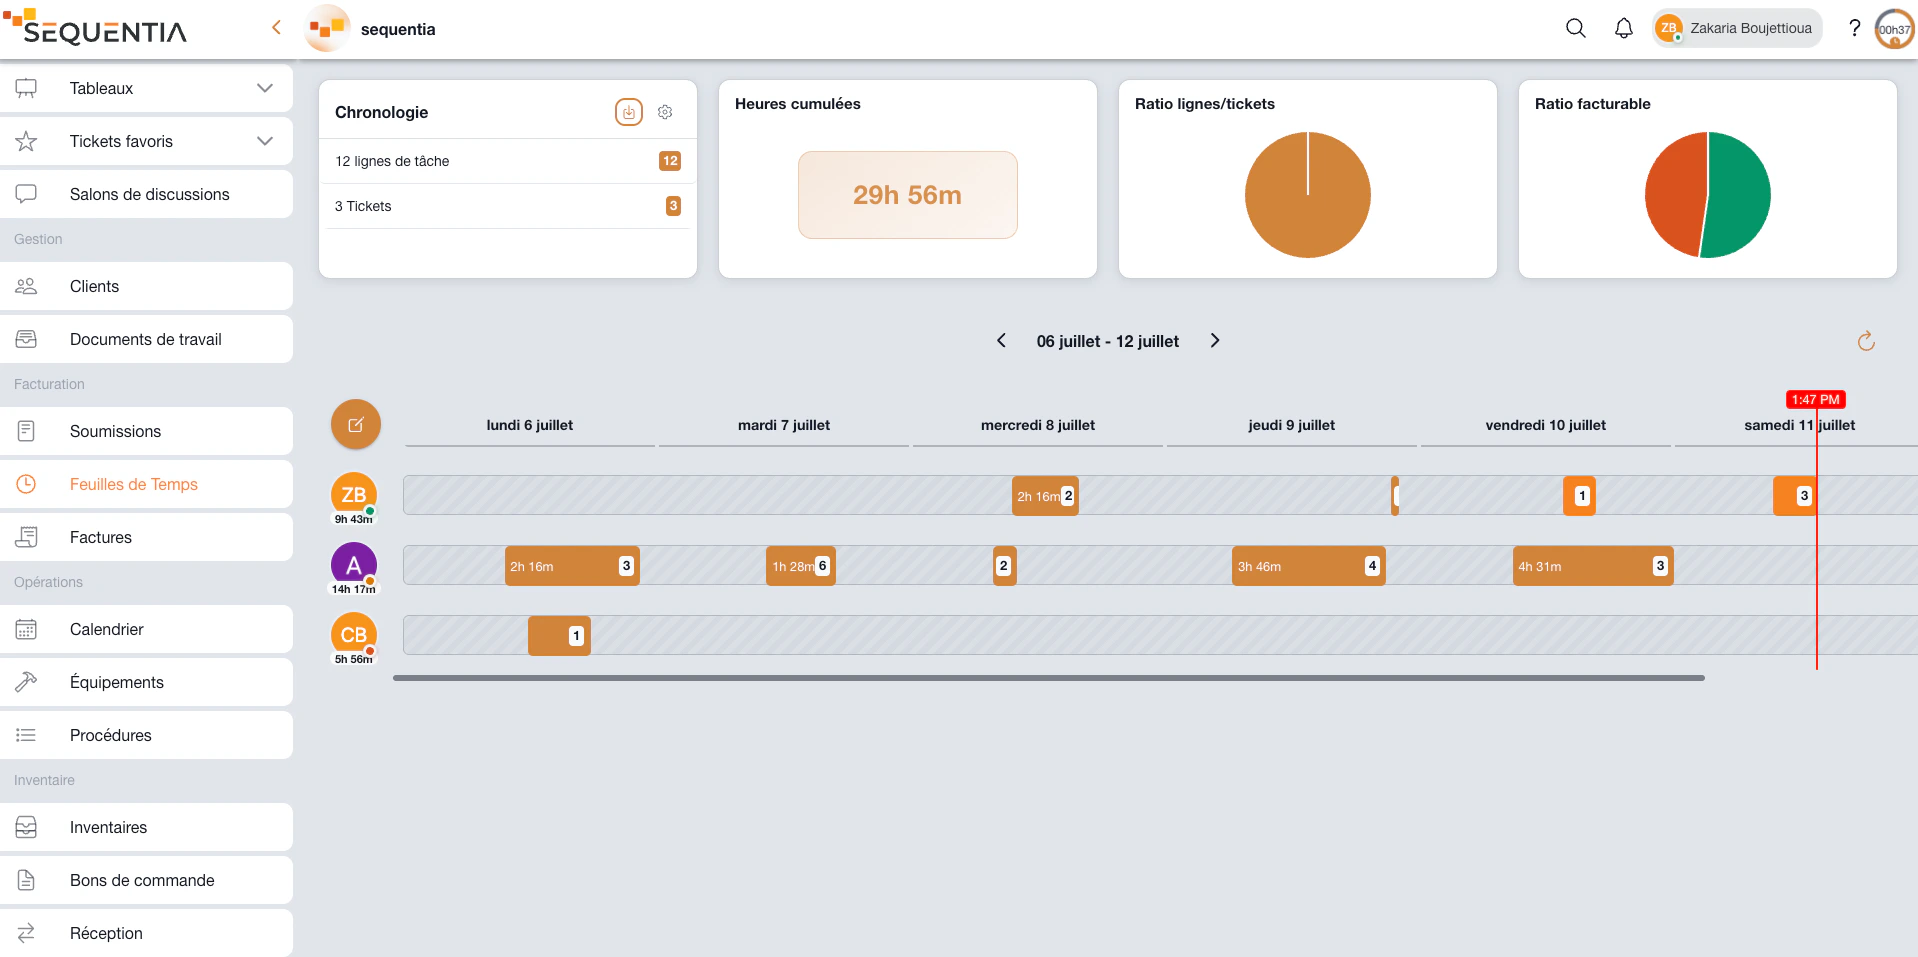Image resolution: width=1918 pixels, height=957 pixels.
Task: Open the 00h37 timer icon
Action: pos(1894,29)
